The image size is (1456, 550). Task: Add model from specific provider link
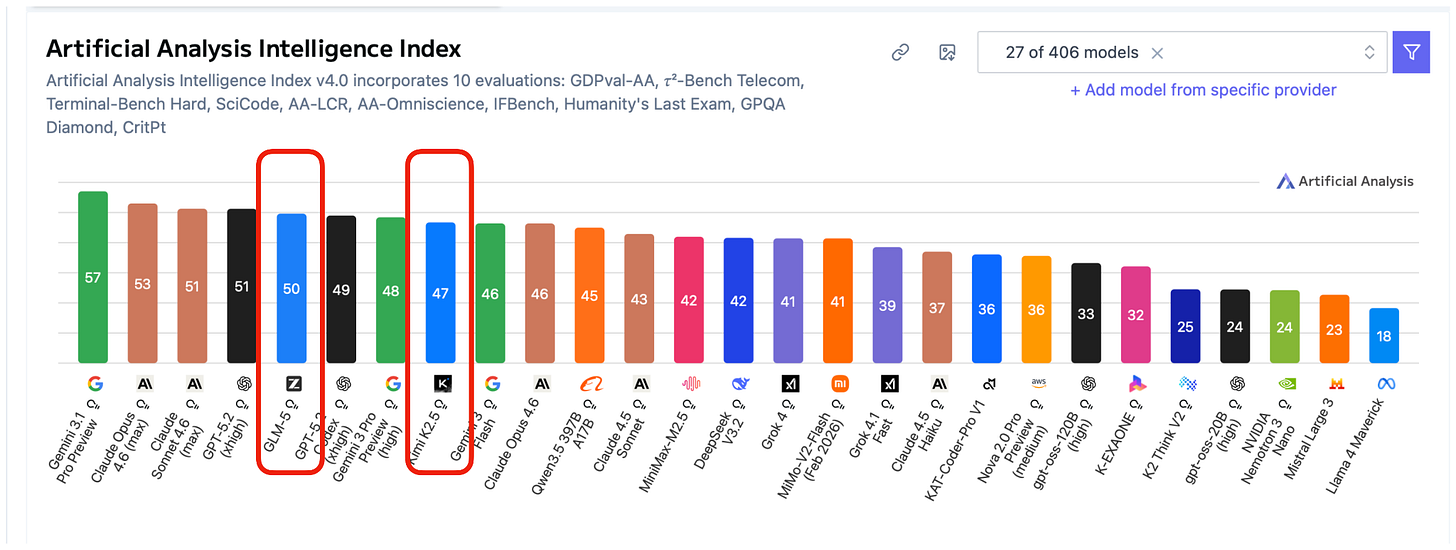tap(1203, 90)
